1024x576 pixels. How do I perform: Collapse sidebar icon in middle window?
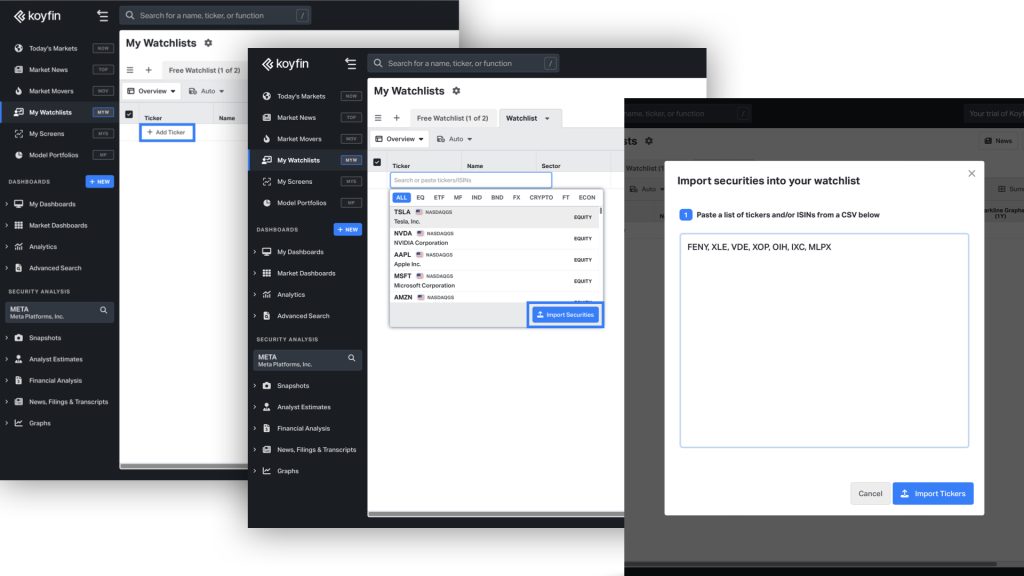click(351, 63)
